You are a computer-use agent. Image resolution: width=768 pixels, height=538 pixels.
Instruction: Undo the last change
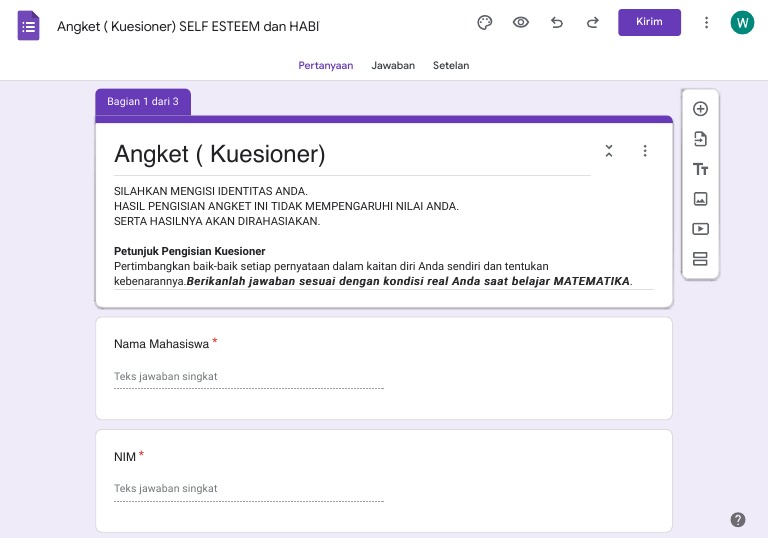coord(557,23)
